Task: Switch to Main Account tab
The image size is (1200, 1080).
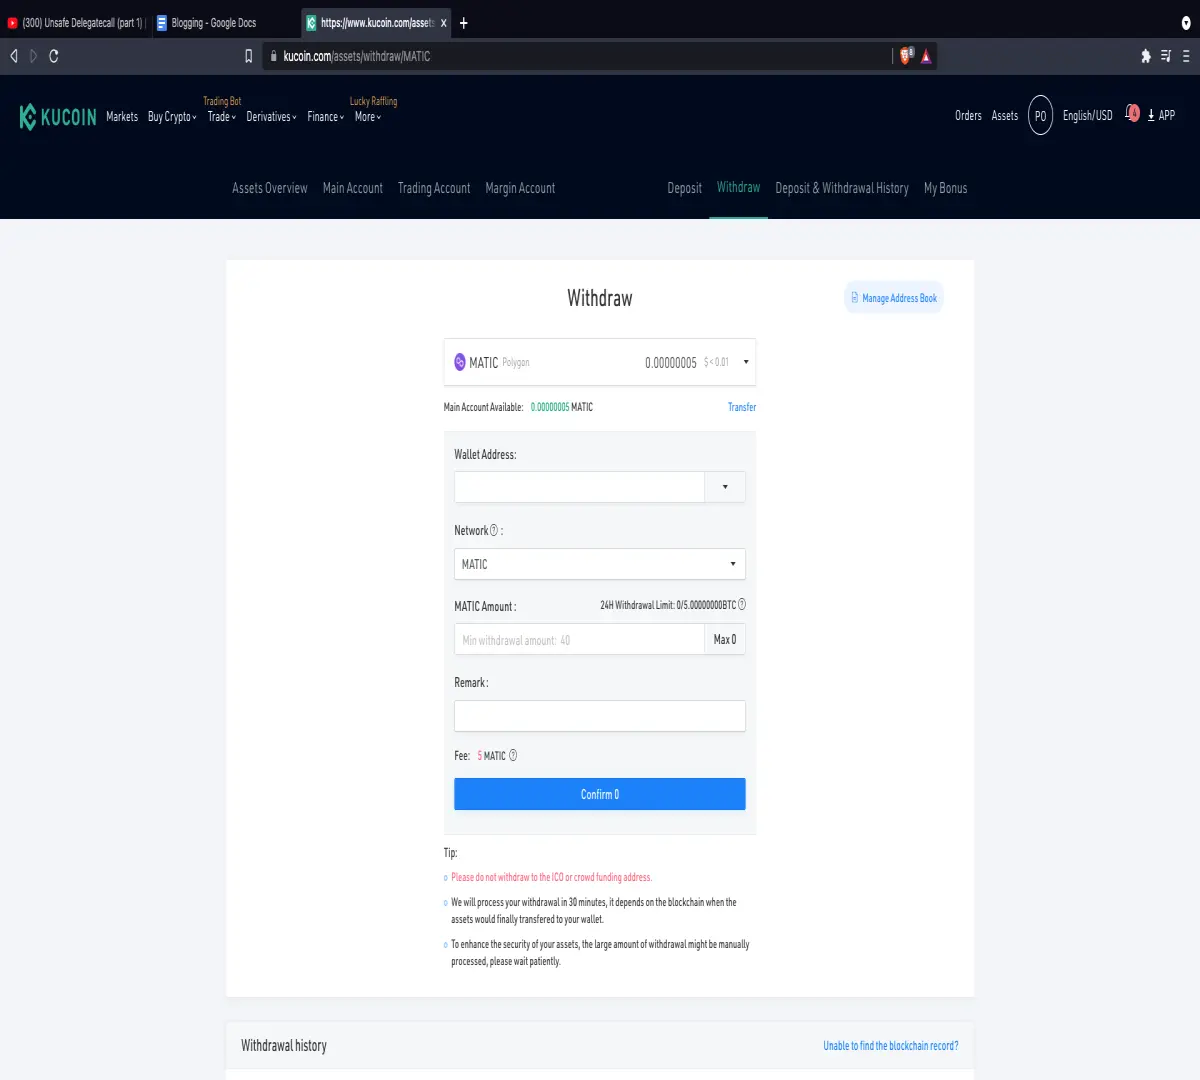Action: [x=353, y=188]
